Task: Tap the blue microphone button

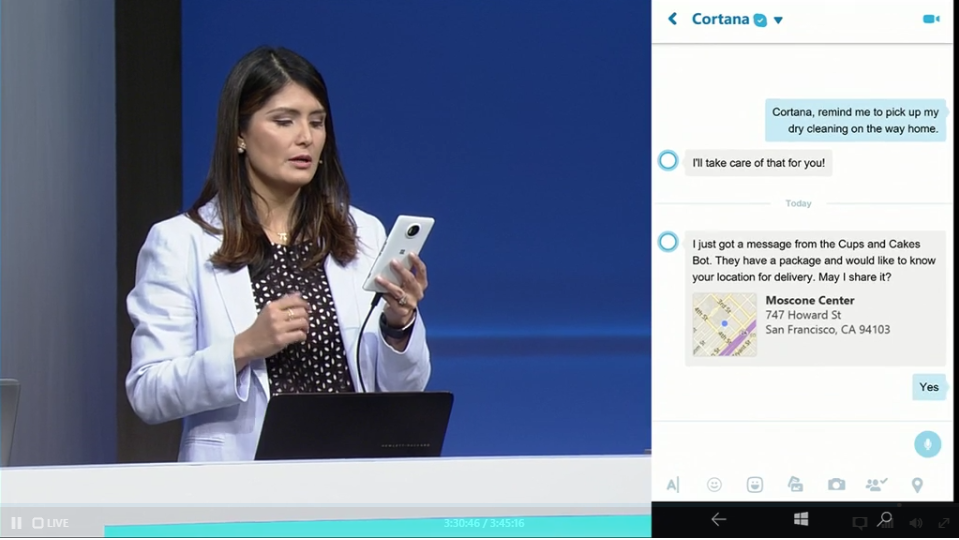Action: (x=927, y=444)
